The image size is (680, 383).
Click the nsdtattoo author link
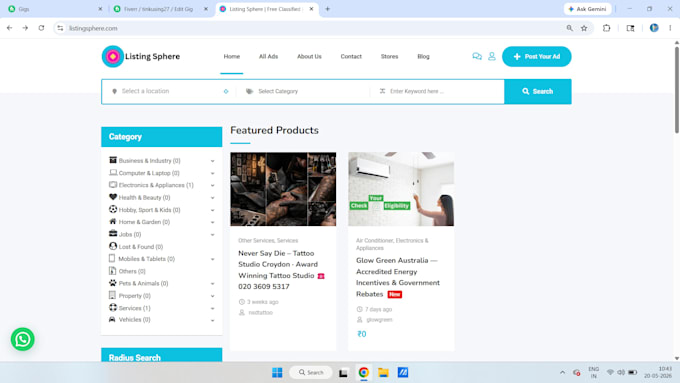click(261, 312)
